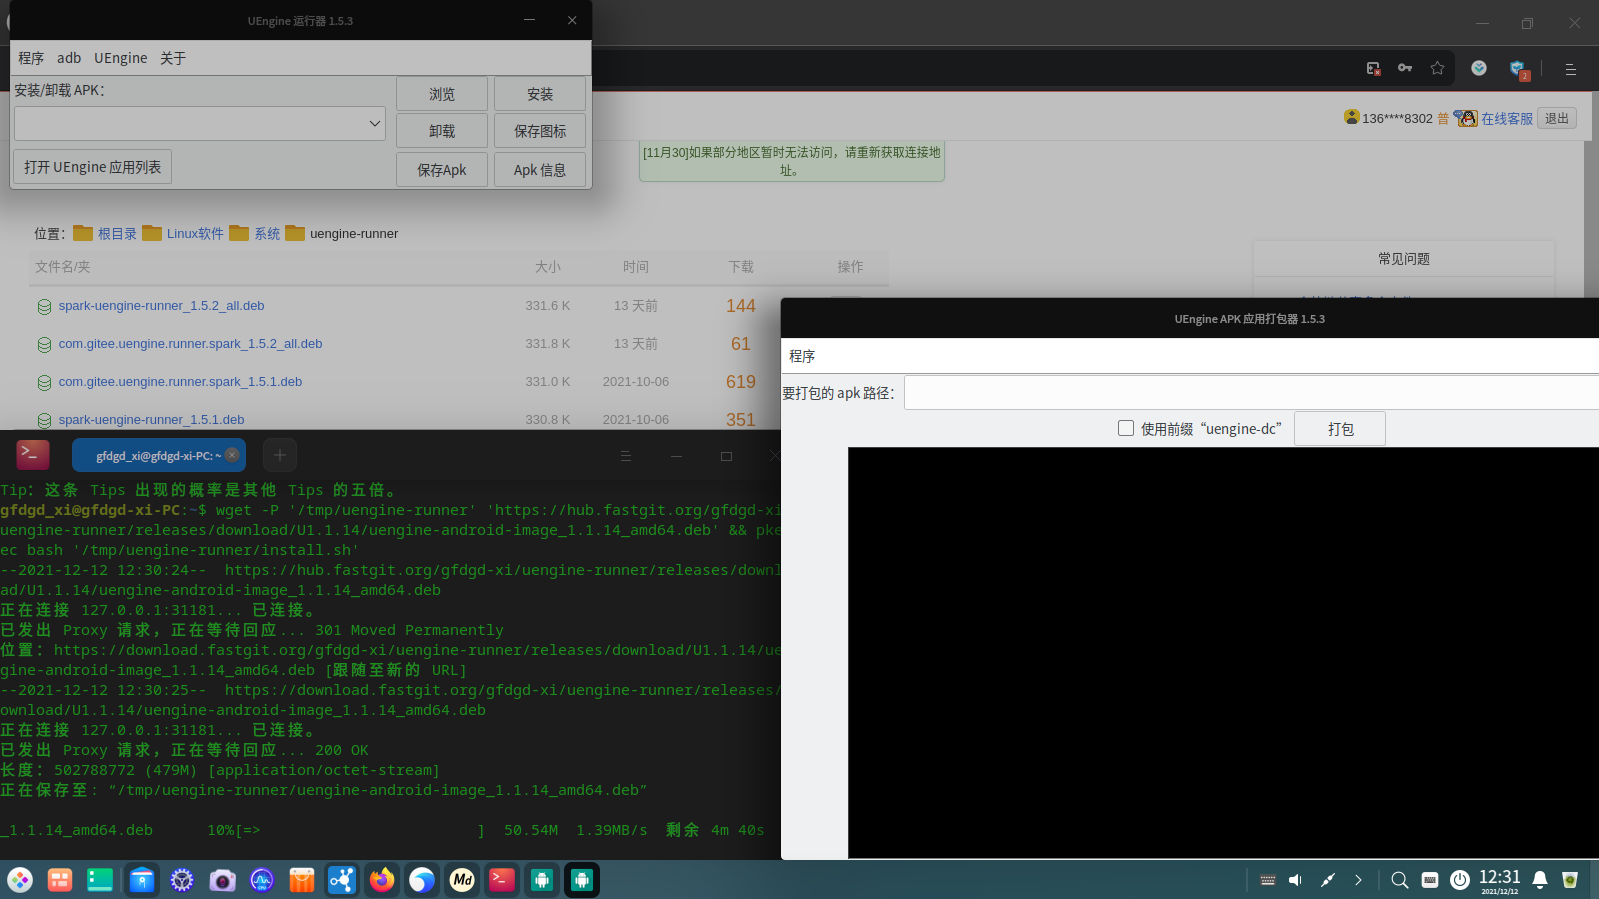1599x899 pixels.
Task: Open the launcher icon in the dock
Action: (20, 880)
